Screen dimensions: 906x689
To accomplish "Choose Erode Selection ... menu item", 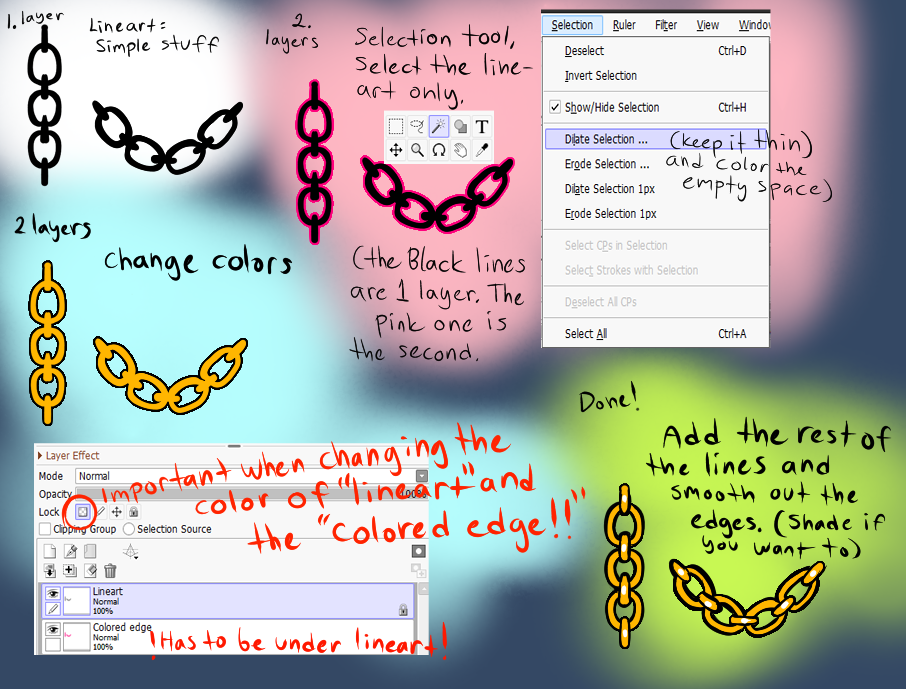I will pos(656,164).
